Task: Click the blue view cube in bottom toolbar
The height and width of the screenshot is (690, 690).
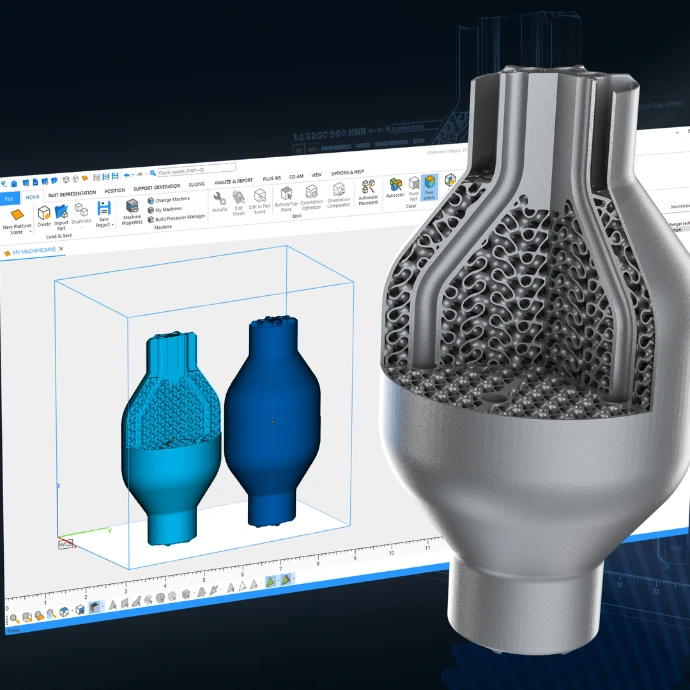Action: pos(63,612)
